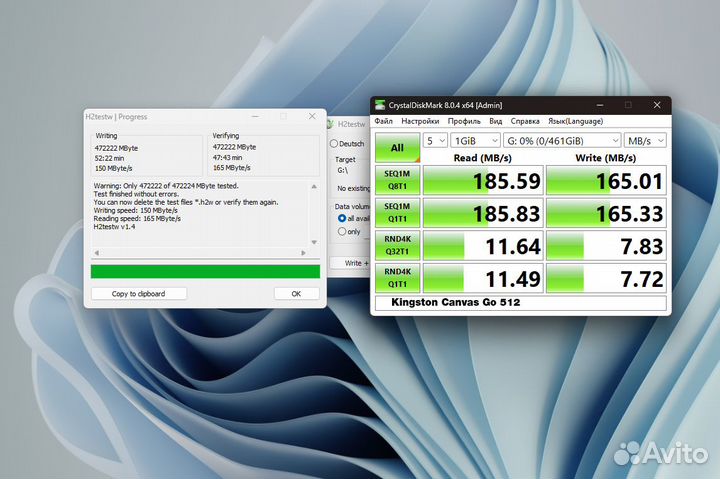Click the Write + button in H2testw window

pyautogui.click(x=350, y=263)
